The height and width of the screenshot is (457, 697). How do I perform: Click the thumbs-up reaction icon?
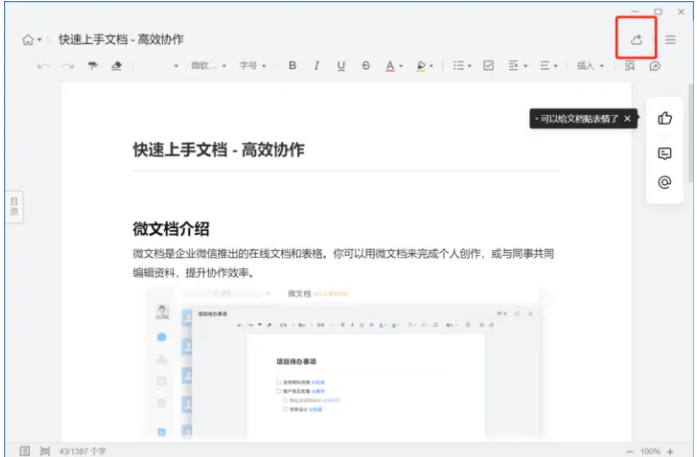click(x=665, y=118)
